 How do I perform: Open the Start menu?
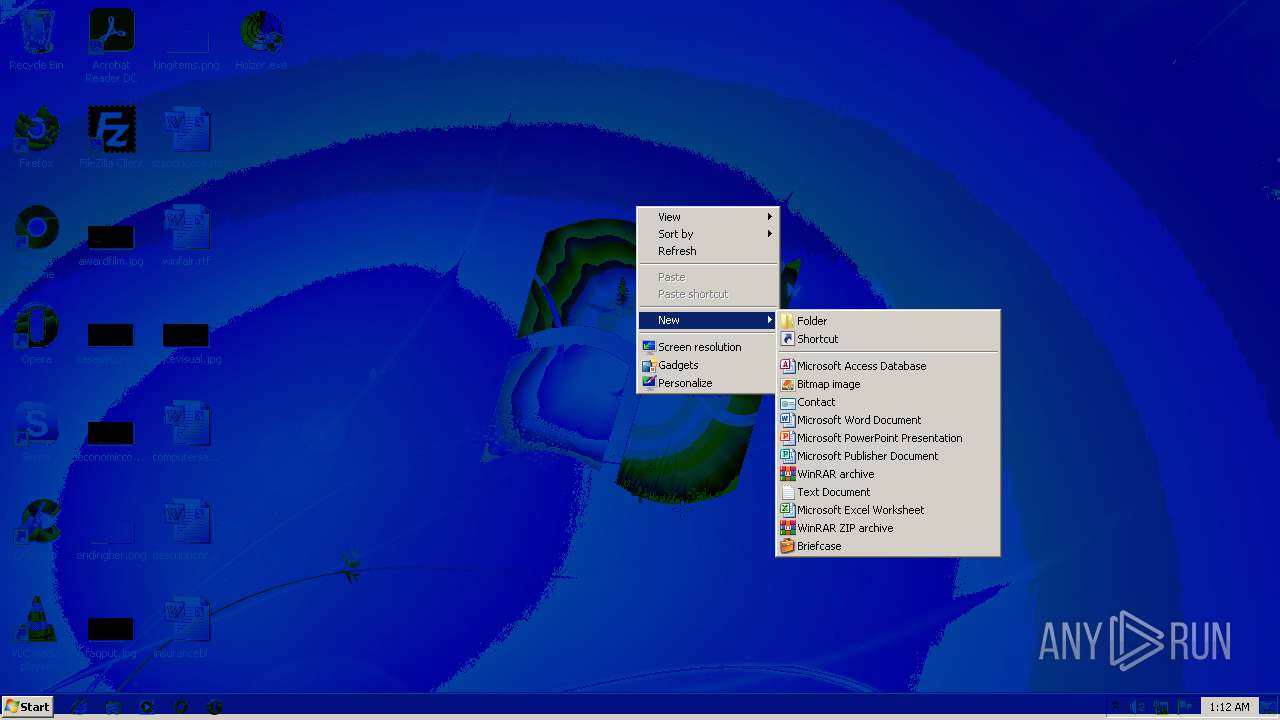click(x=27, y=706)
